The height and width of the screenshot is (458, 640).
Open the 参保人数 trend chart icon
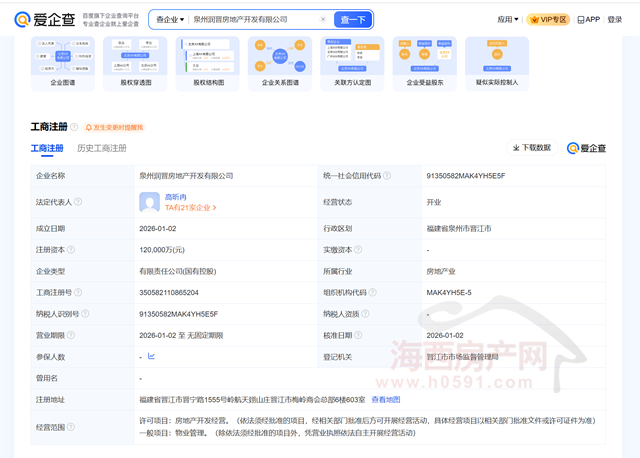[x=152, y=356]
